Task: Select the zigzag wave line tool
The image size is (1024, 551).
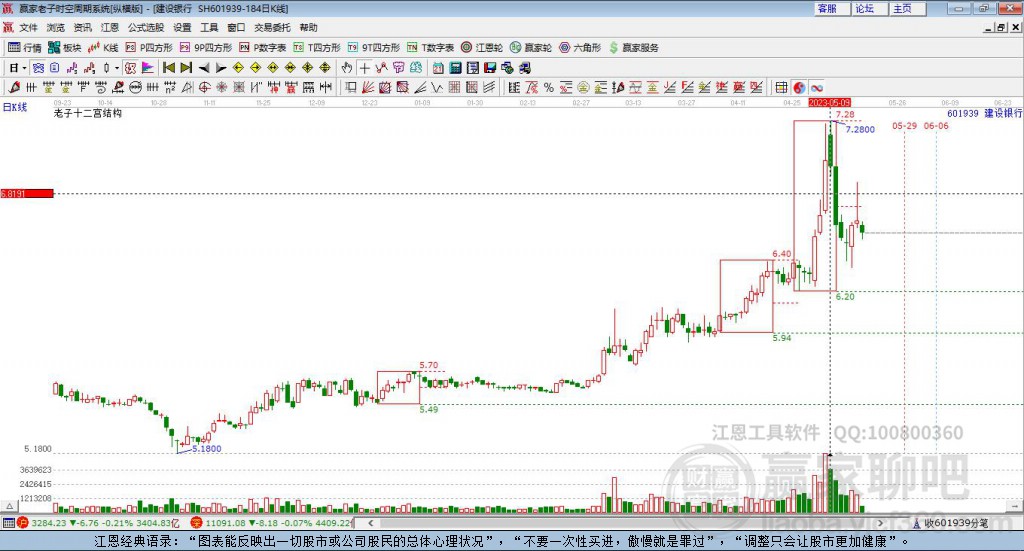Action: (437, 87)
